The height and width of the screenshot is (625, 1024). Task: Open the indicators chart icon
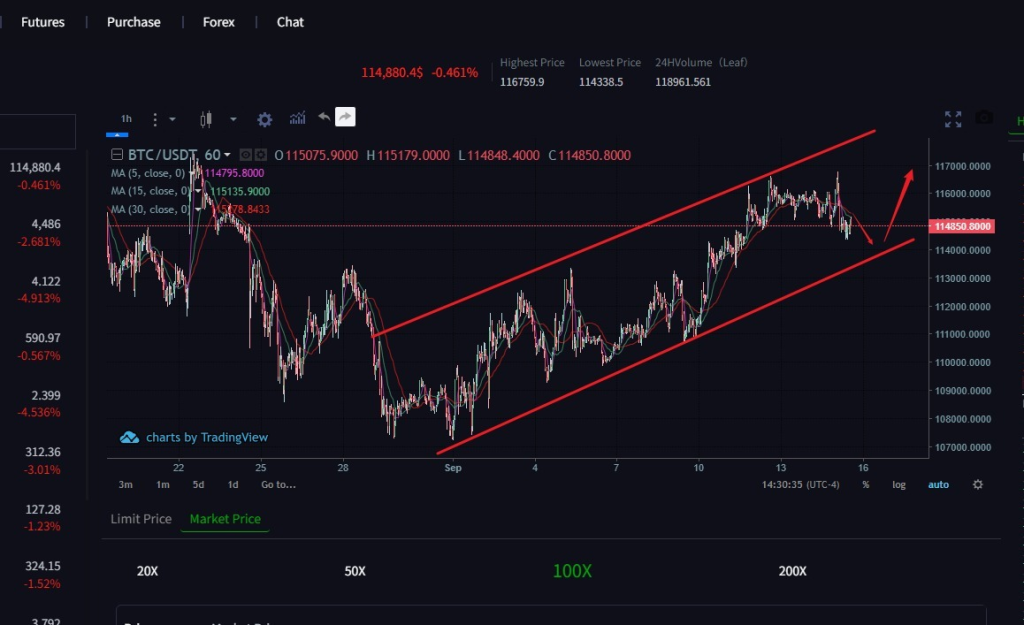coord(297,119)
